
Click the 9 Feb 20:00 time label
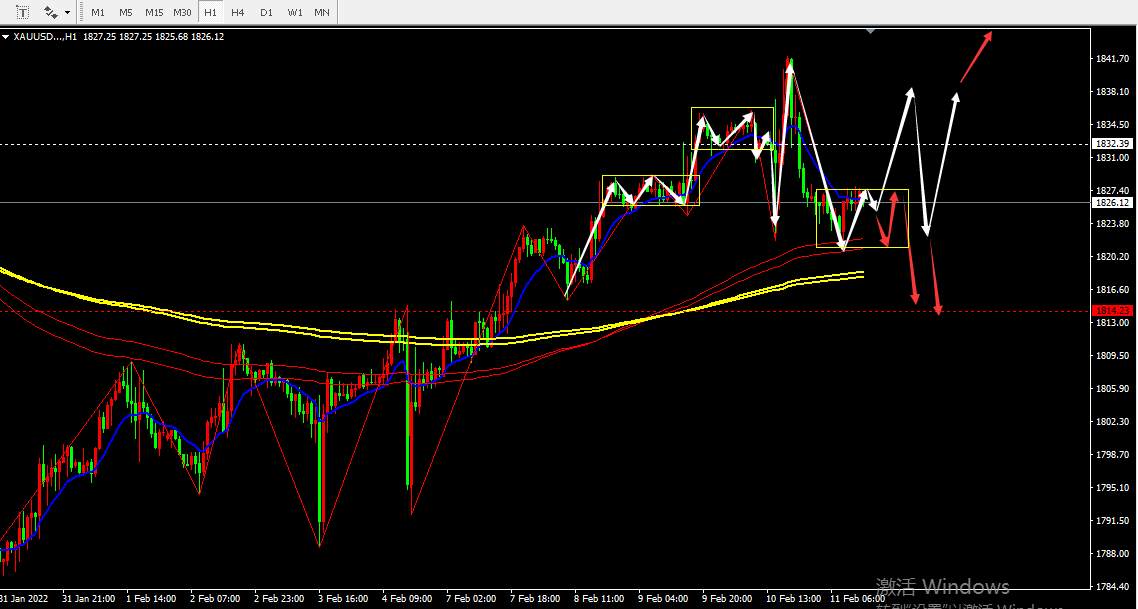[x=728, y=599]
